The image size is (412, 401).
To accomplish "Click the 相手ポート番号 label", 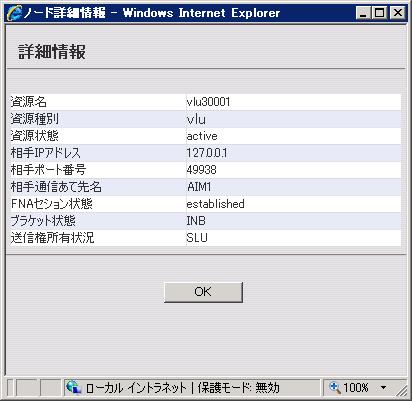I will (48, 170).
